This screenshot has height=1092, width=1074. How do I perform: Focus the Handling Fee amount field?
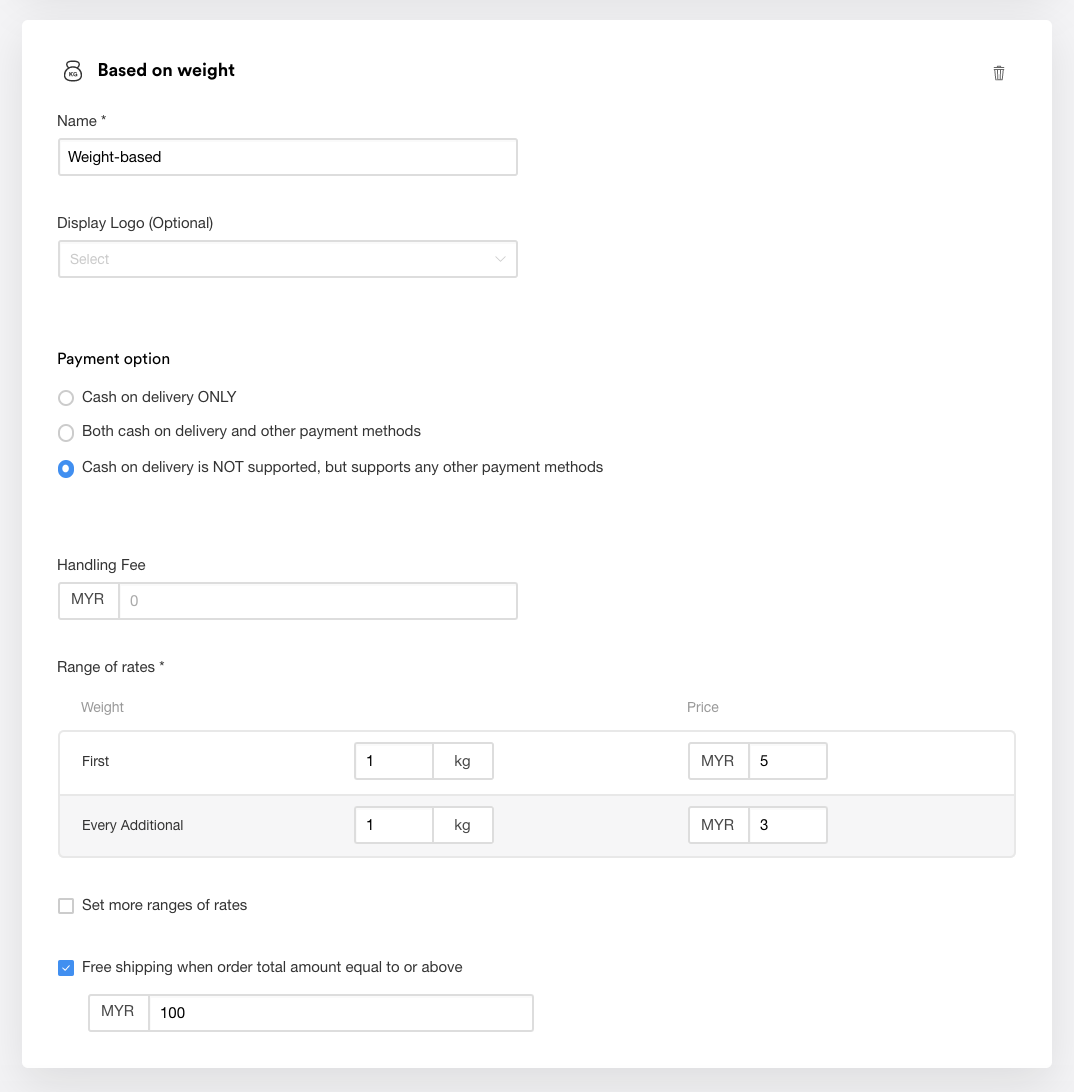pyautogui.click(x=318, y=601)
